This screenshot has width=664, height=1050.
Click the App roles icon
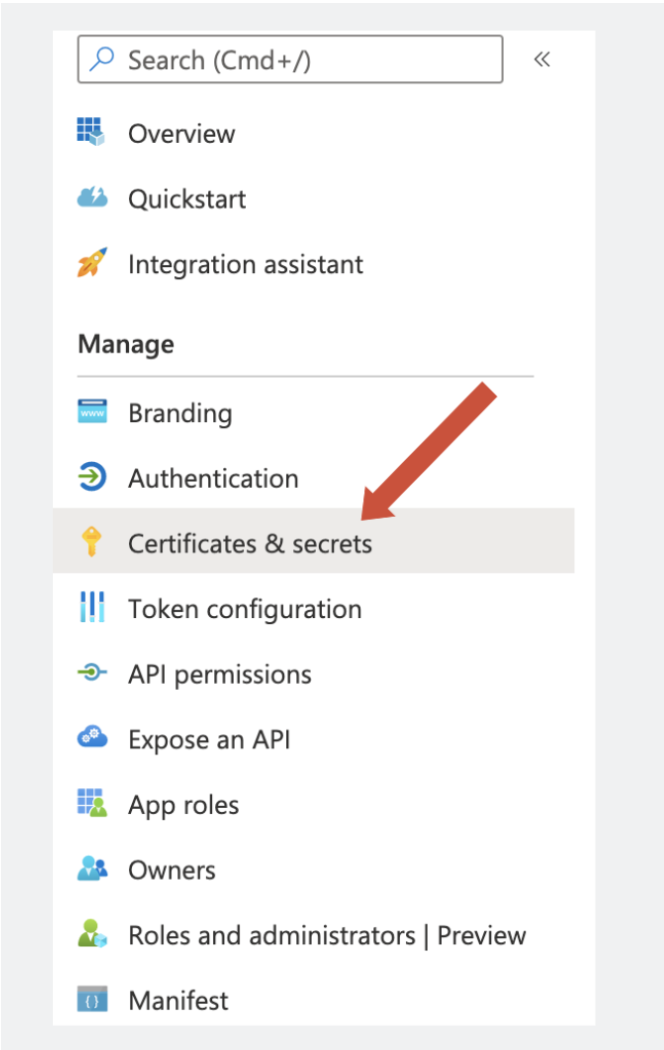click(92, 802)
